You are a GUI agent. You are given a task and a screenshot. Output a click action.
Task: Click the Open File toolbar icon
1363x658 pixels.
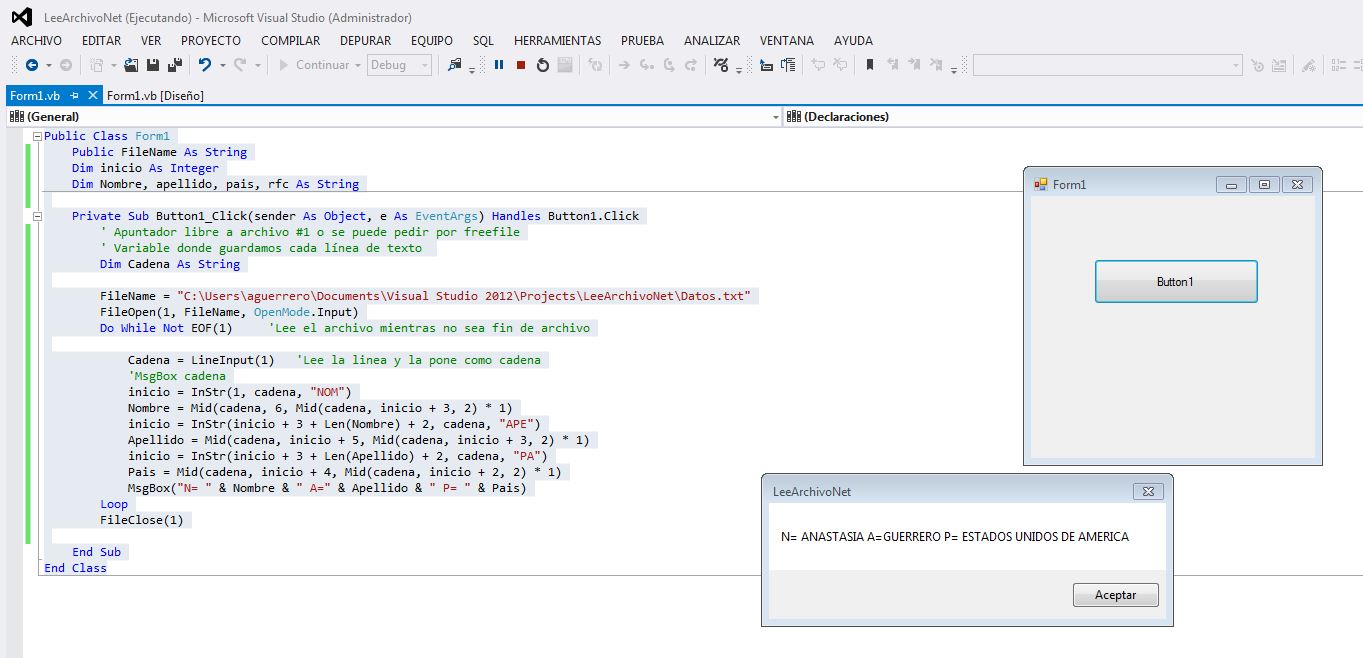[132, 65]
